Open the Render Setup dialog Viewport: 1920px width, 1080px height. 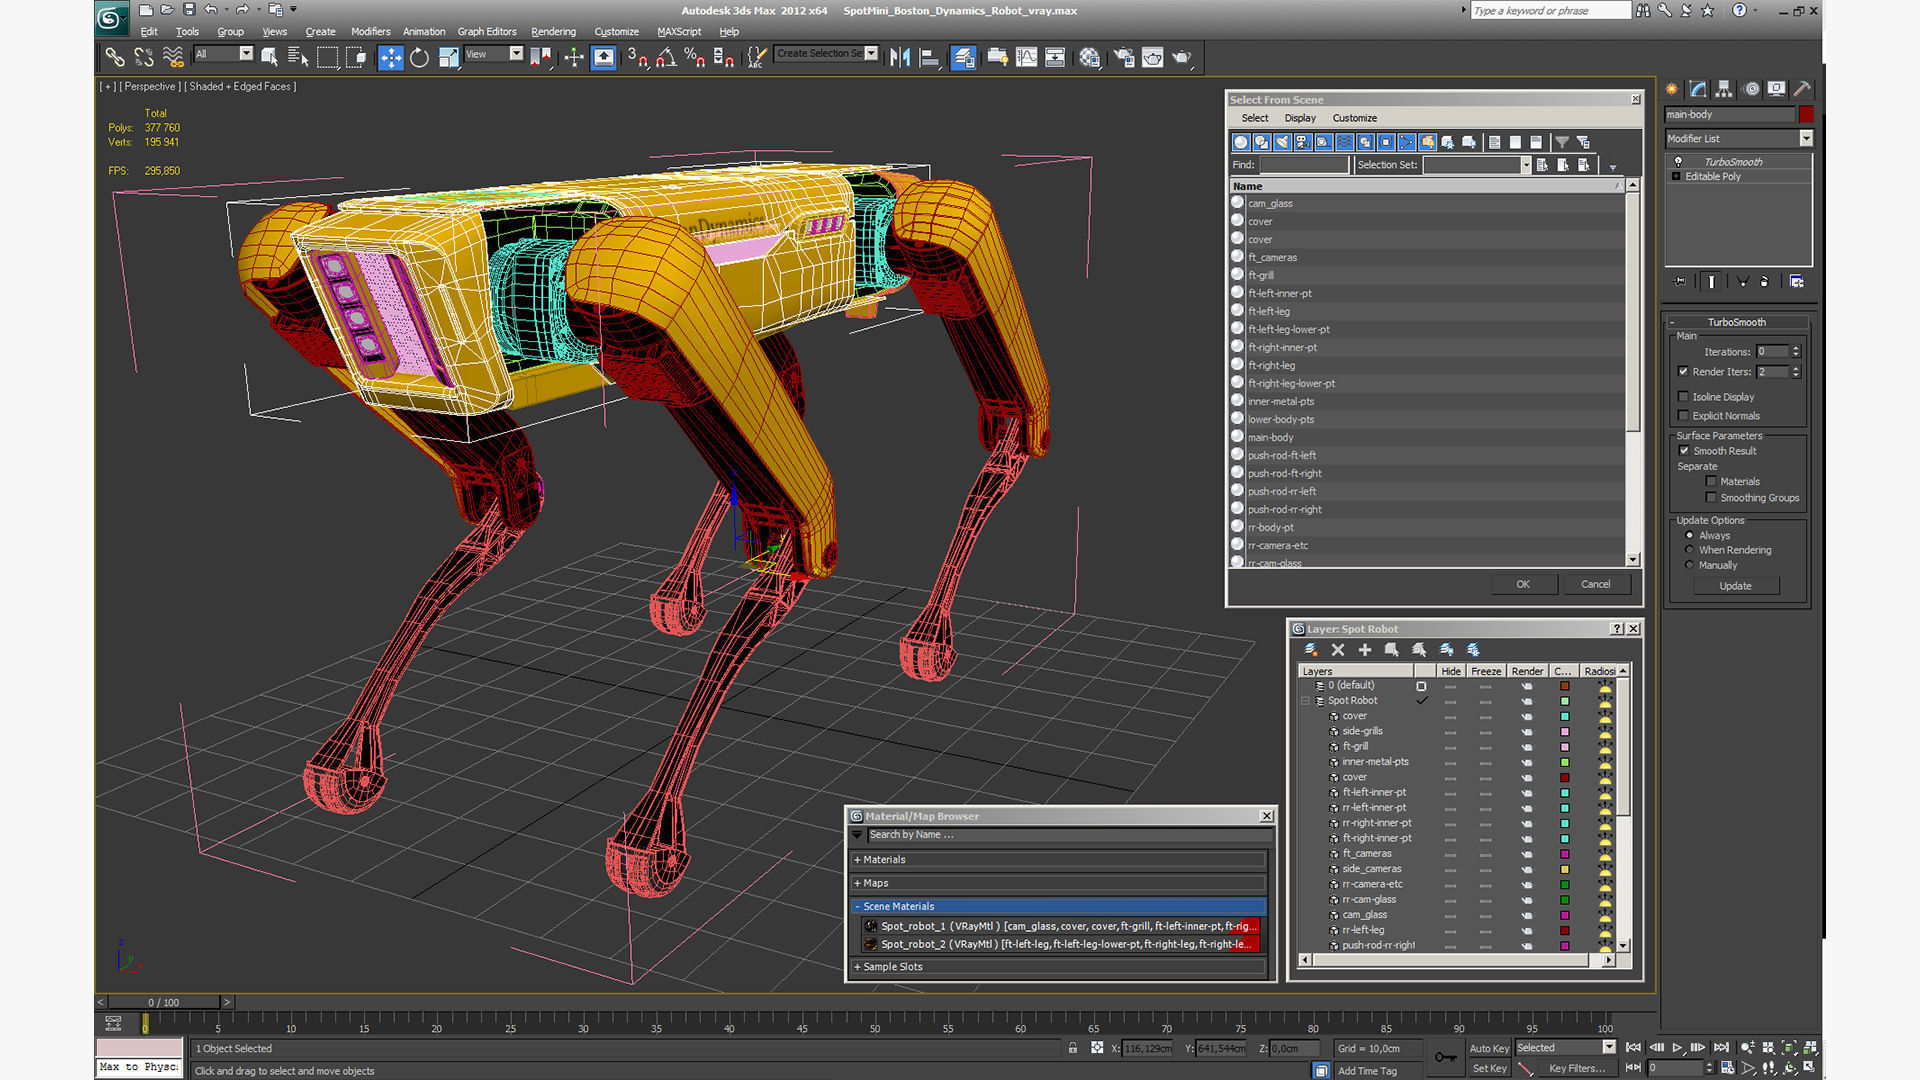pos(1124,57)
